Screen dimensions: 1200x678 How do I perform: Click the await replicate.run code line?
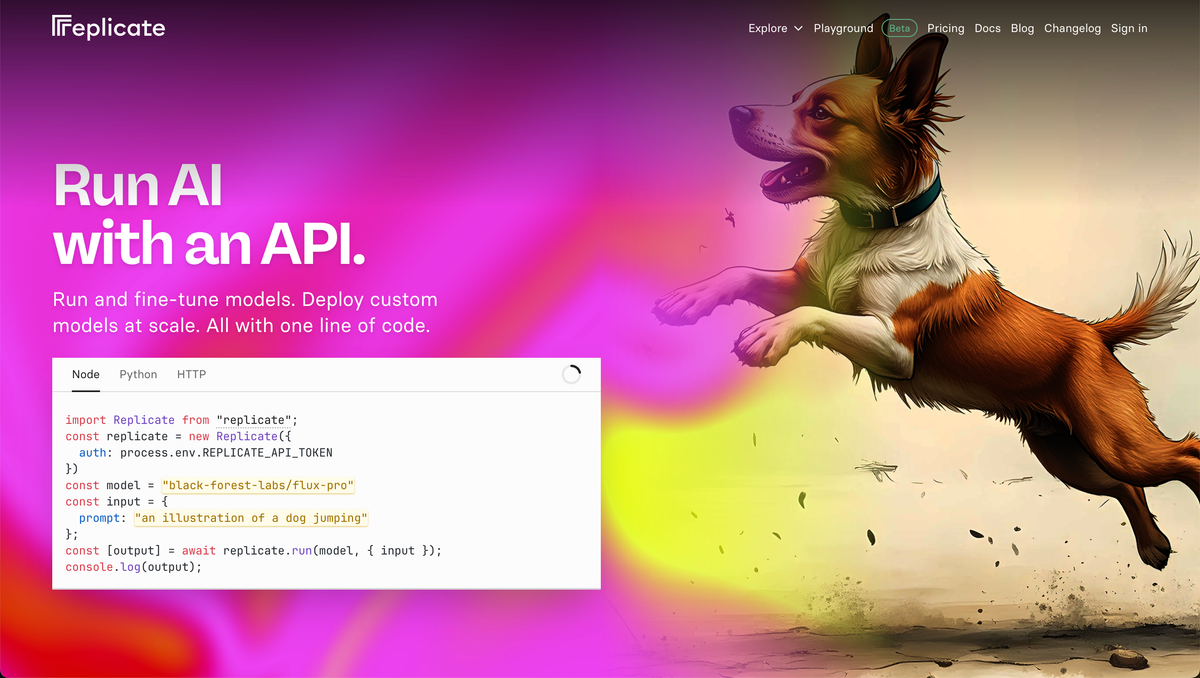[x=253, y=550]
